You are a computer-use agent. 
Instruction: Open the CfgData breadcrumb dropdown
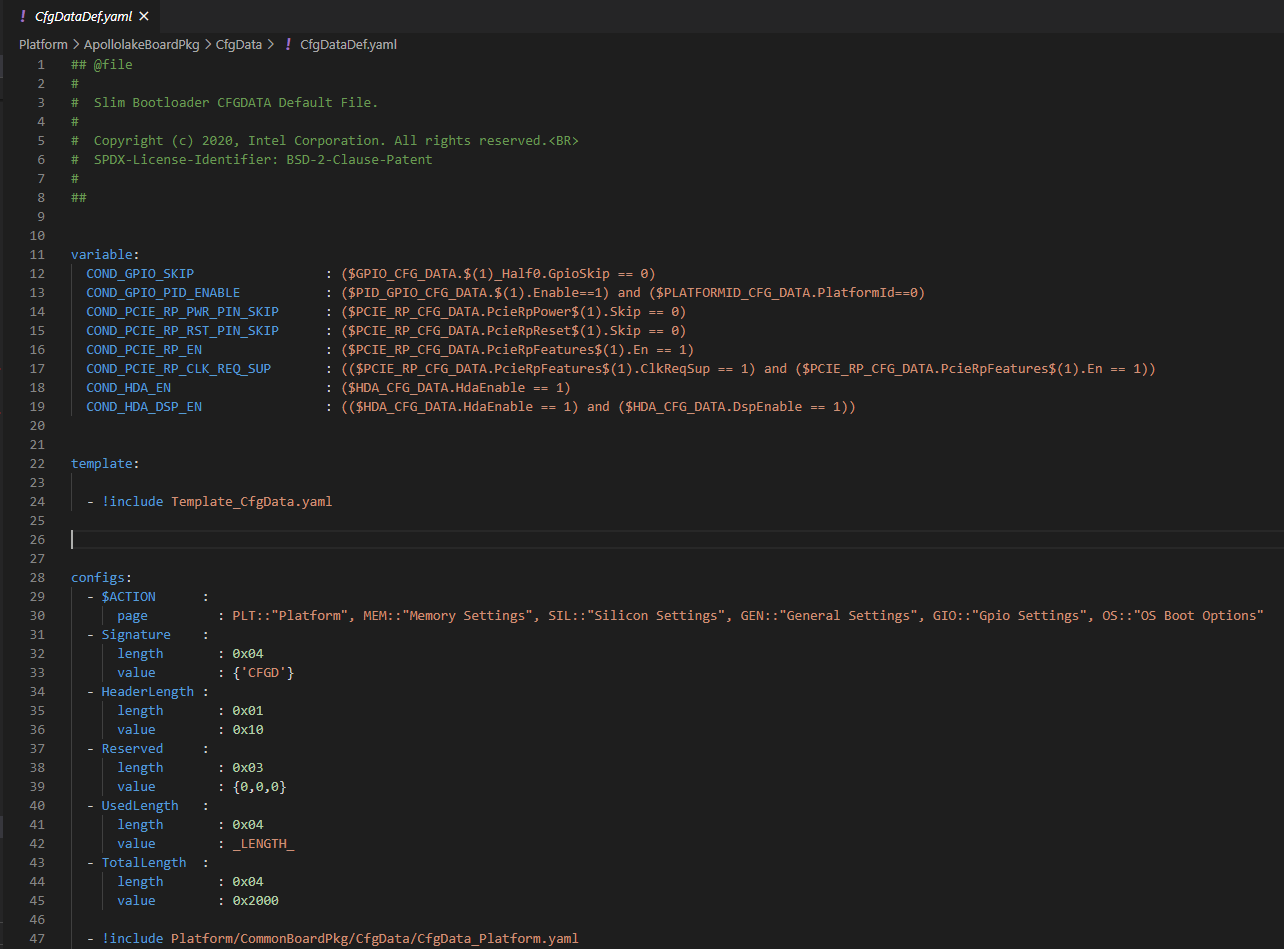coord(239,44)
